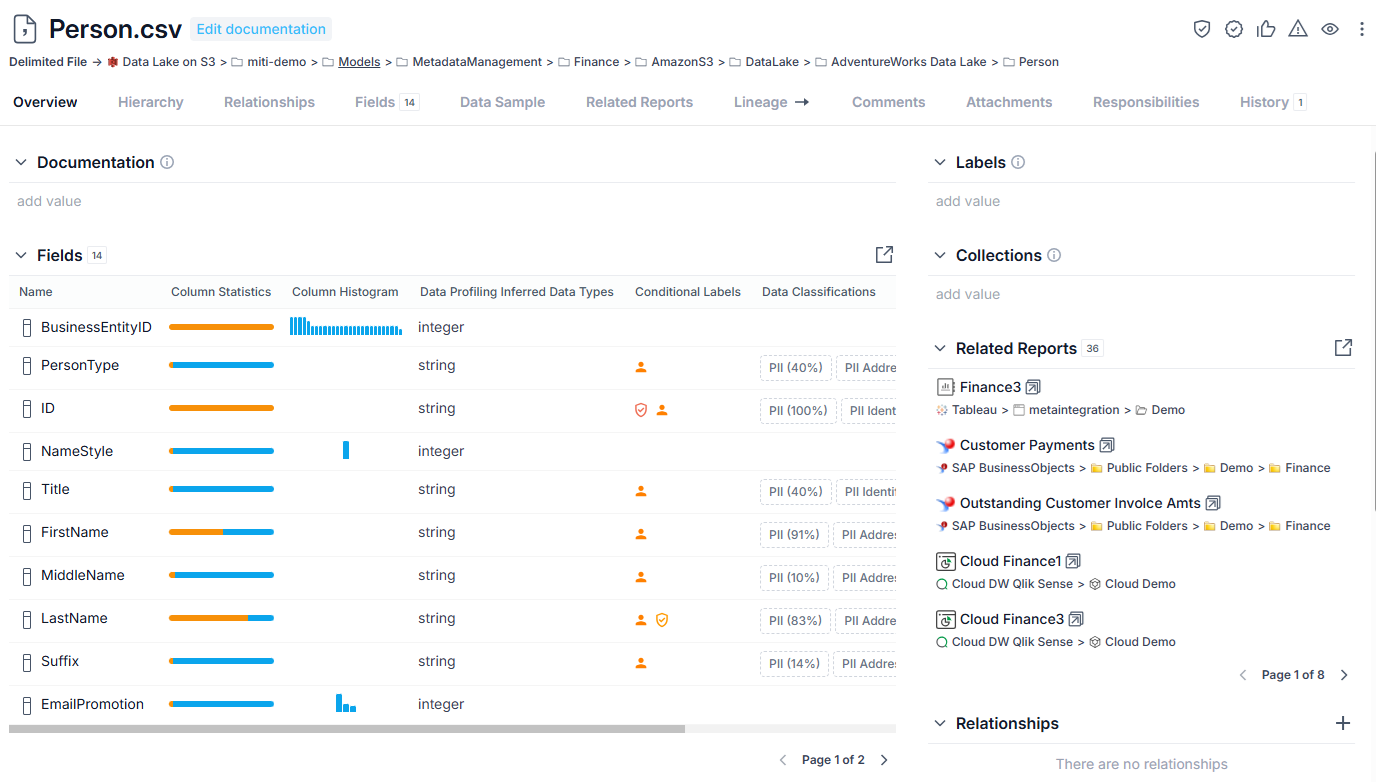Collapse the Documentation section
1376x782 pixels.
click(x=21, y=162)
